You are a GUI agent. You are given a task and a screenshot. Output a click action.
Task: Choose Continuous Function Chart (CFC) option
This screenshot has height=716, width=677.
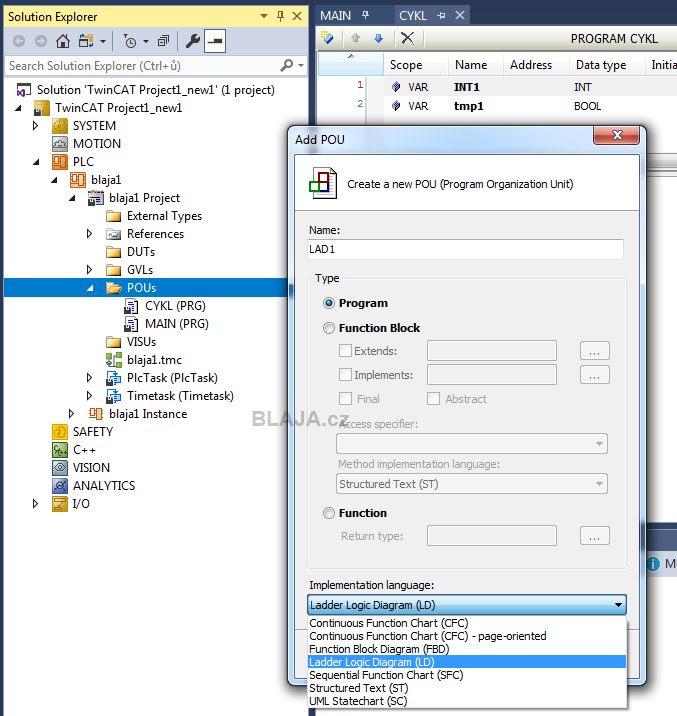pyautogui.click(x=467, y=623)
